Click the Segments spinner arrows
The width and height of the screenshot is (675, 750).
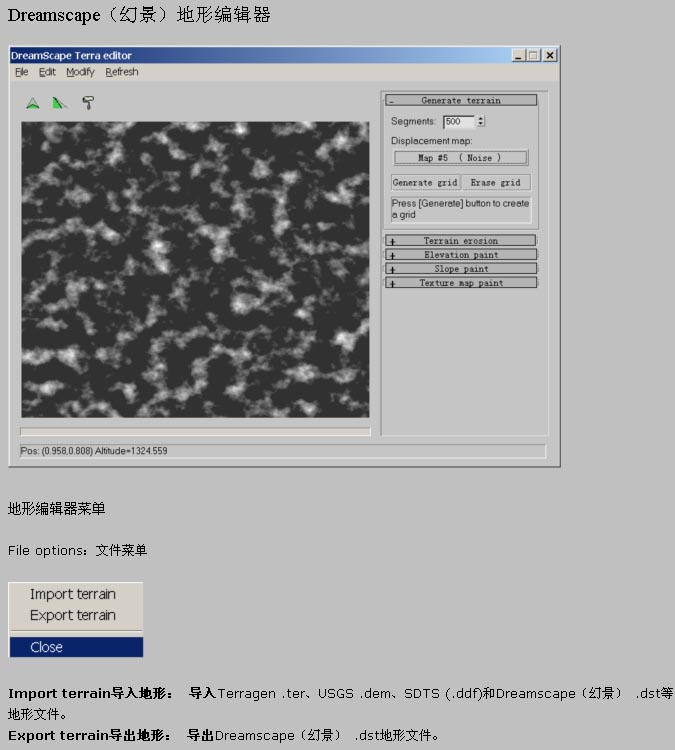[481, 121]
